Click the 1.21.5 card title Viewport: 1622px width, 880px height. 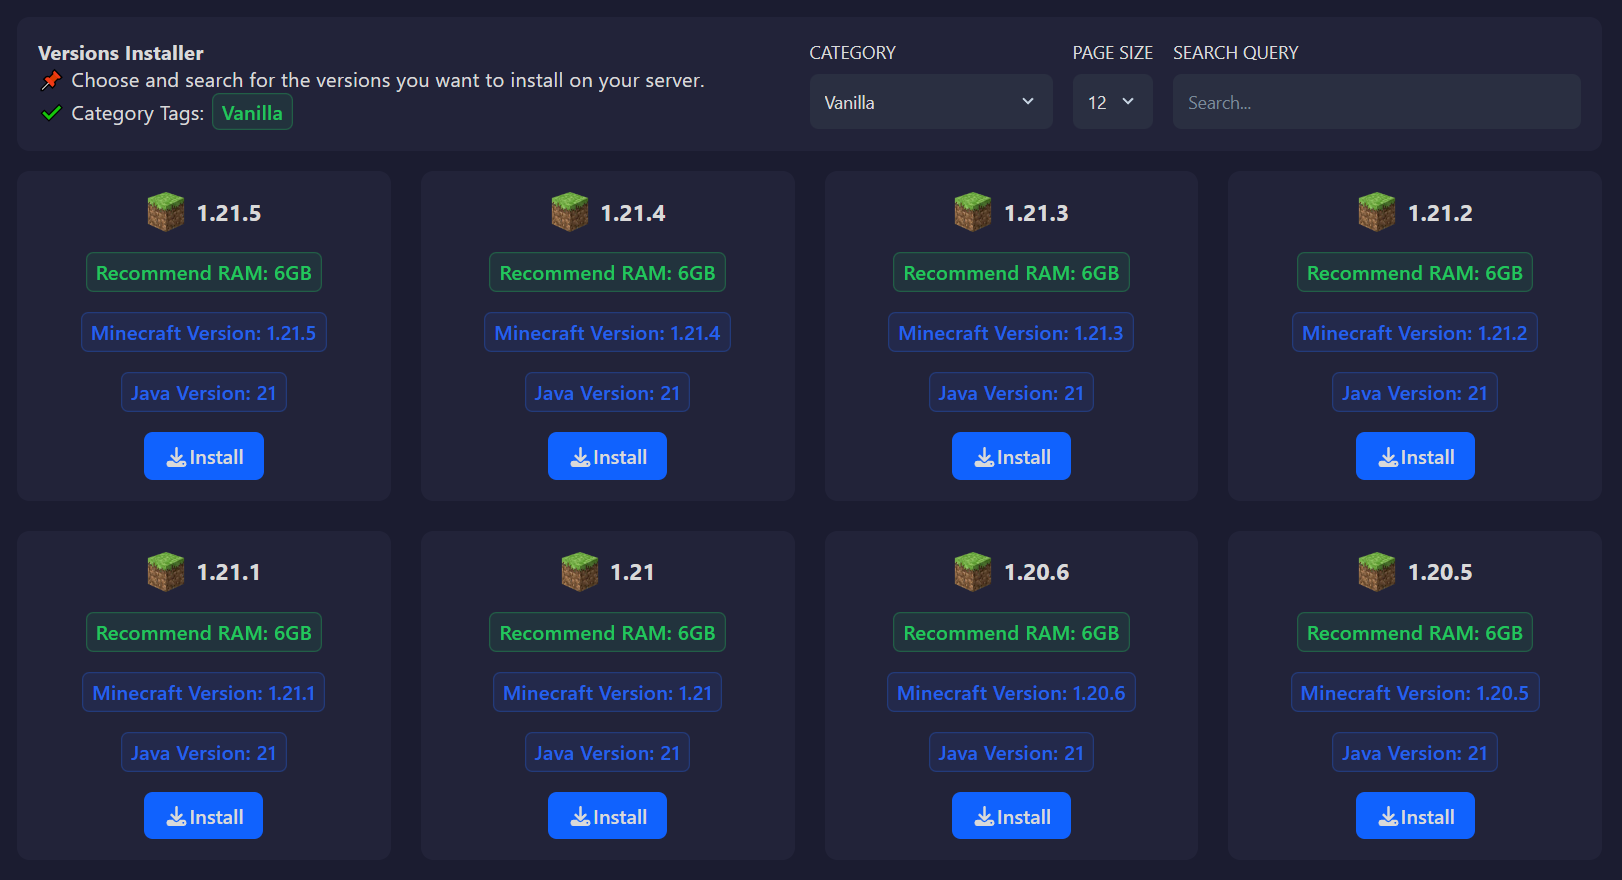(229, 213)
